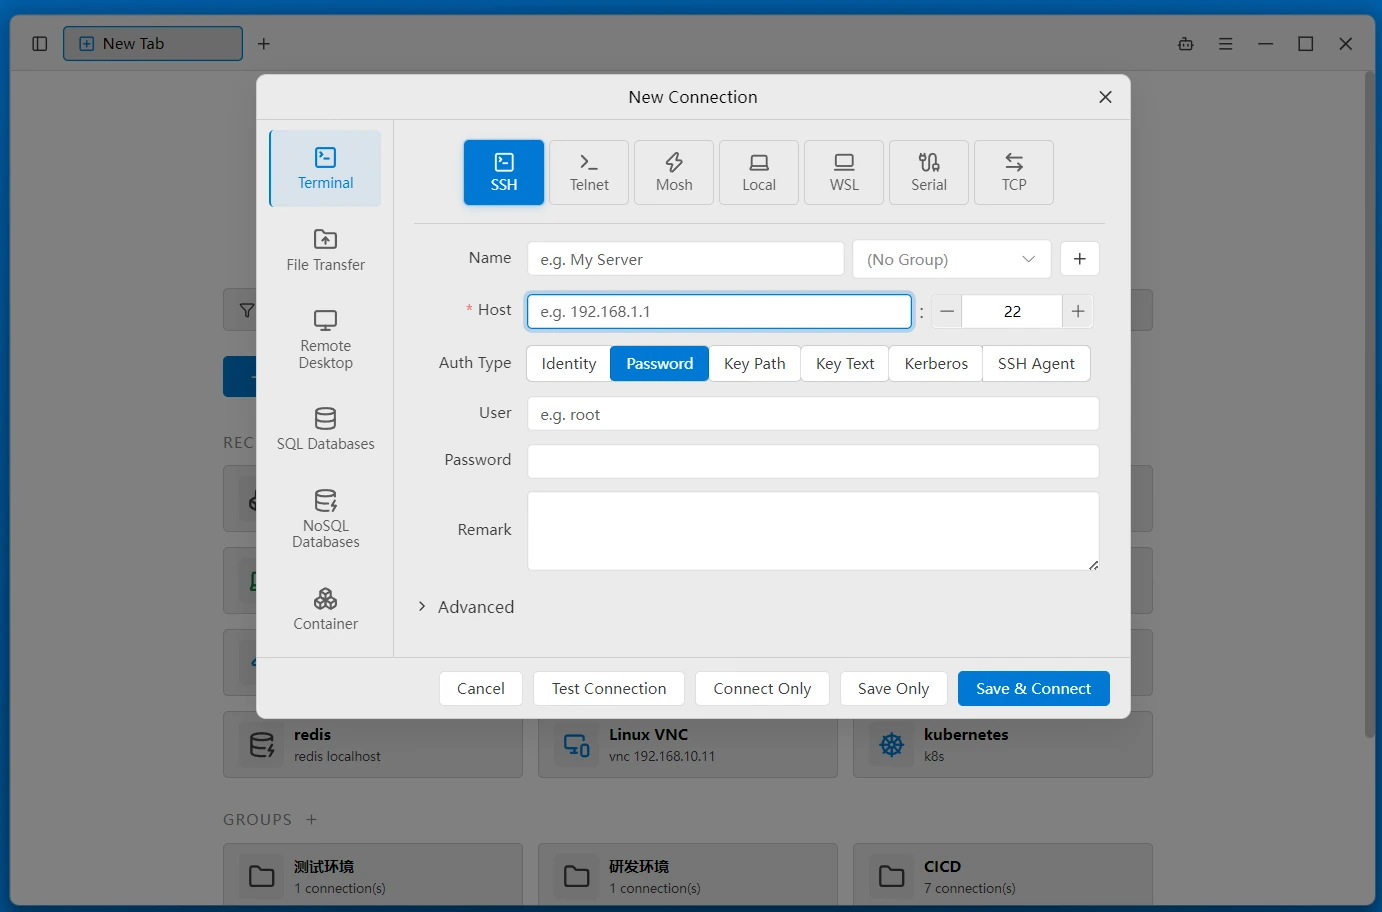This screenshot has height=912, width=1382.
Task: Click the robot assistant icon
Action: tap(1186, 44)
